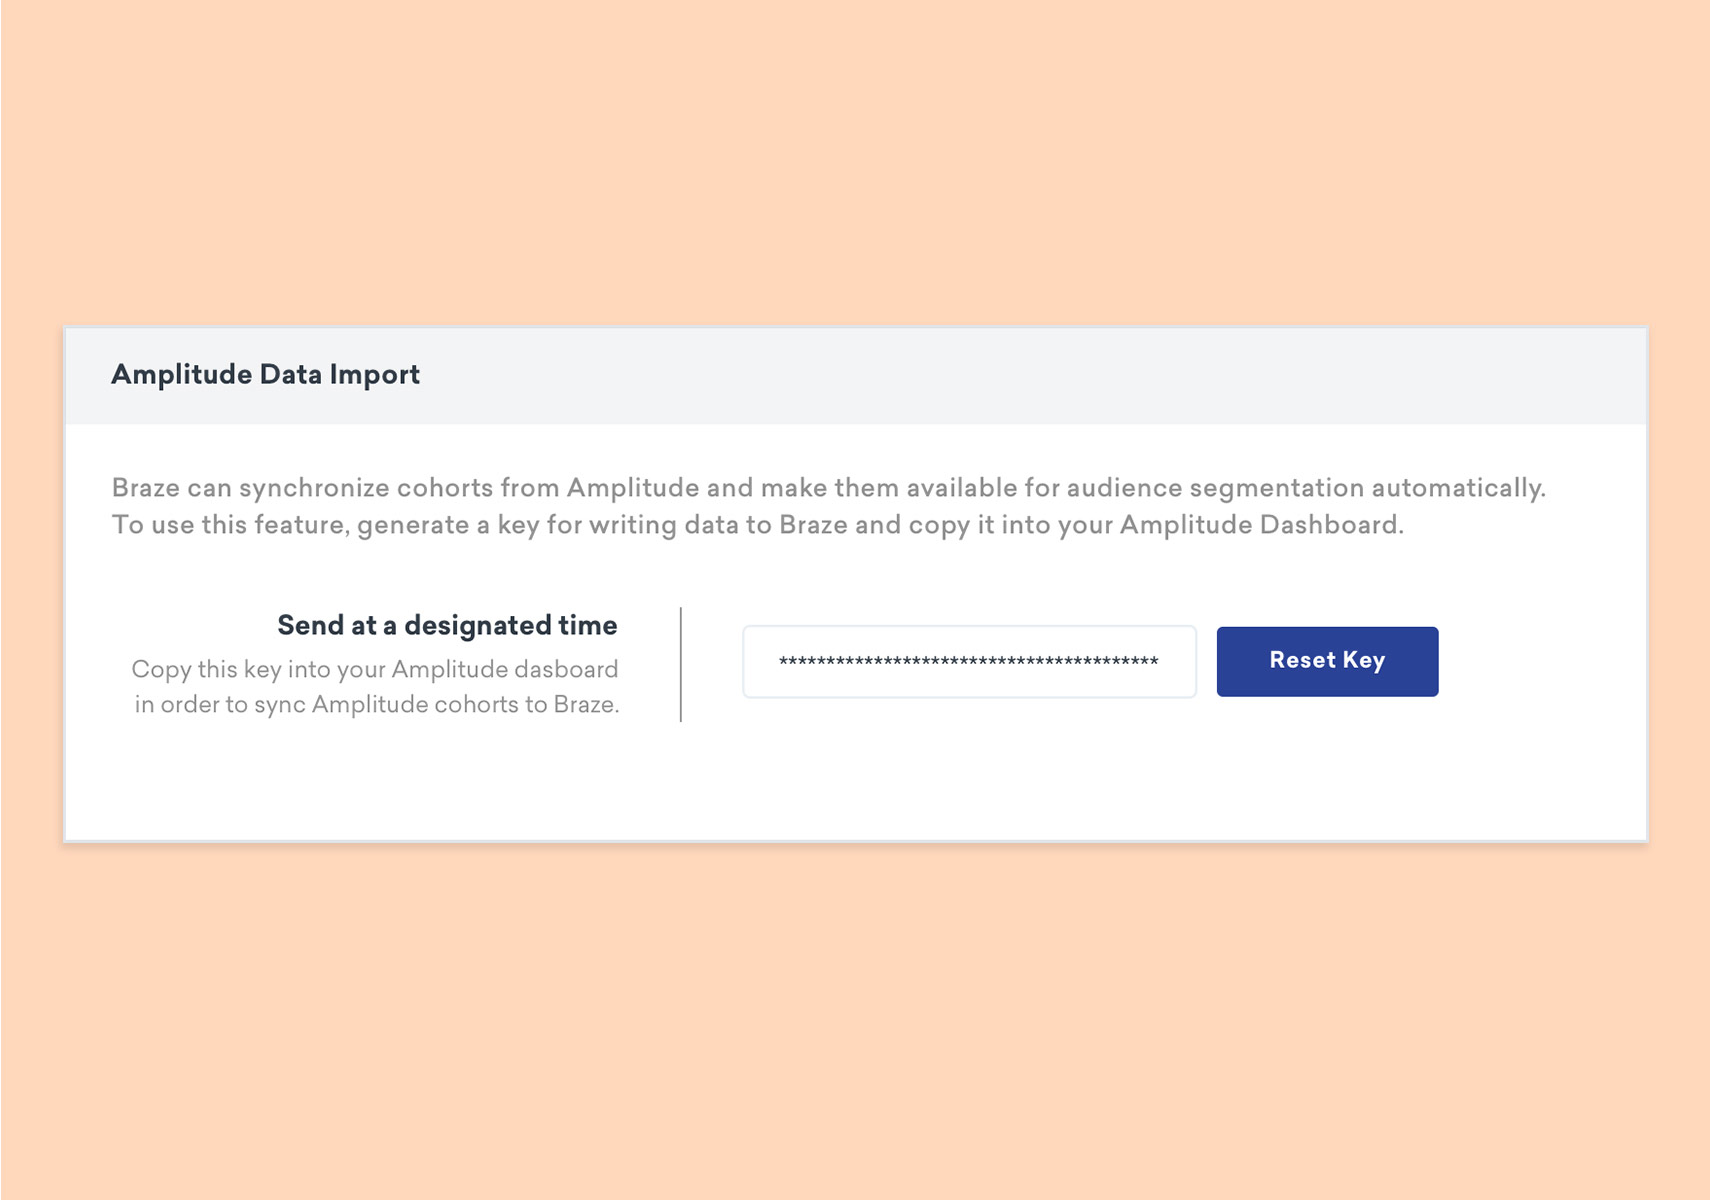This screenshot has height=1200, width=1710.
Task: Click the in order to sync Amplitude cohorts line
Action: (x=376, y=705)
